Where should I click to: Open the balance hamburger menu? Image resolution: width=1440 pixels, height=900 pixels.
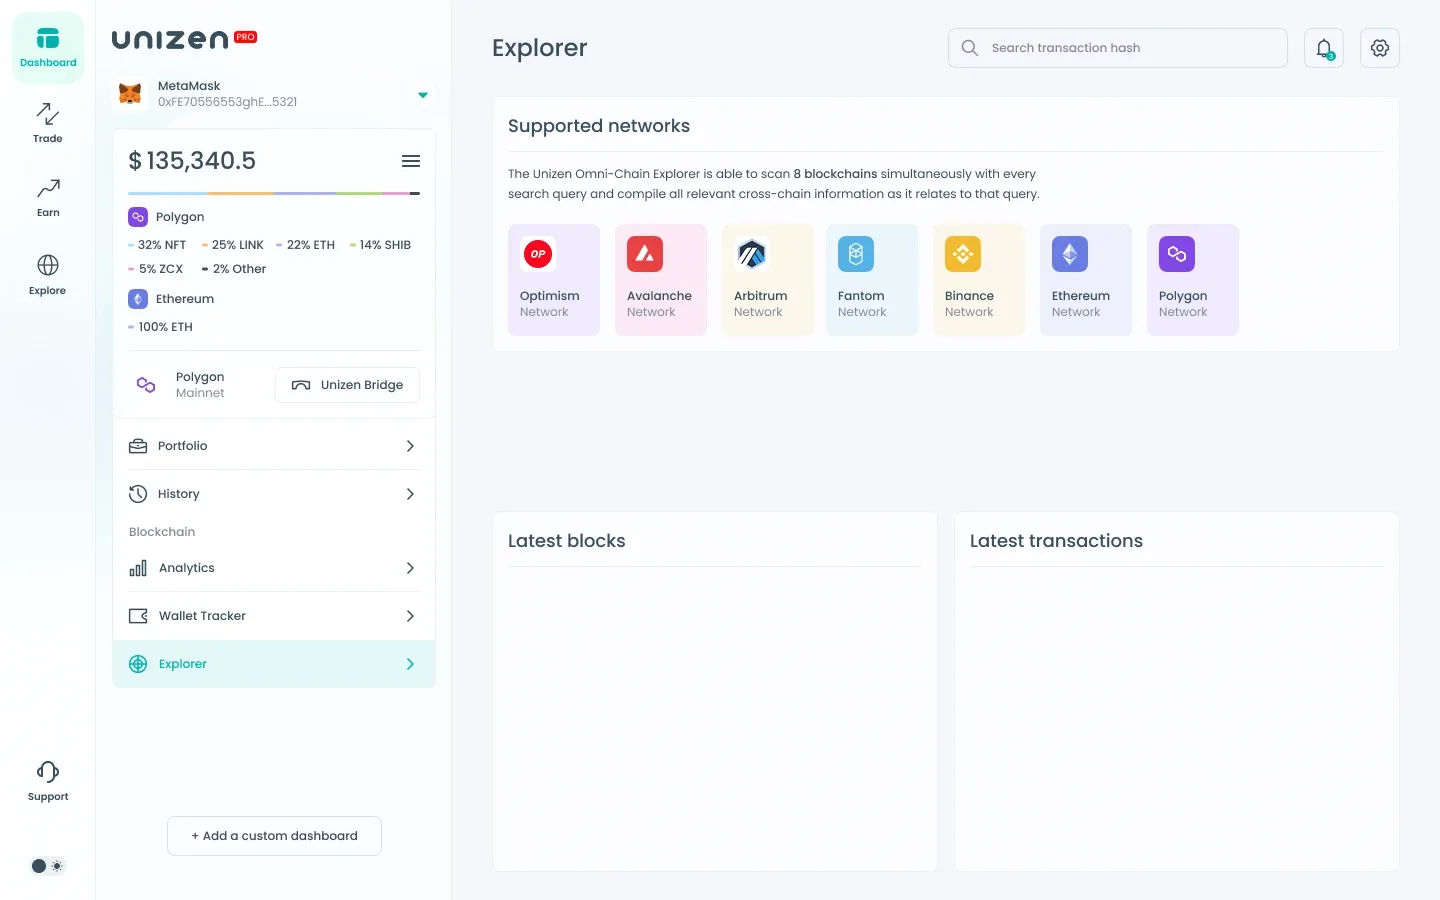click(x=411, y=161)
